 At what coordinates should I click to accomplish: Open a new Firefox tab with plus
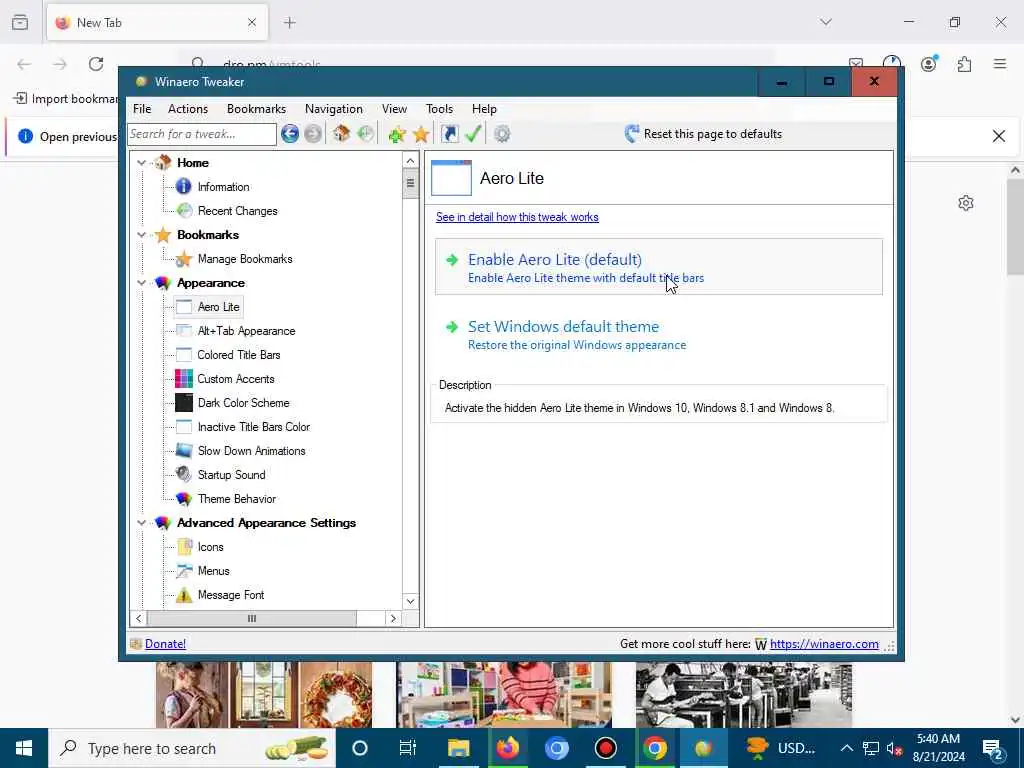coord(290,23)
